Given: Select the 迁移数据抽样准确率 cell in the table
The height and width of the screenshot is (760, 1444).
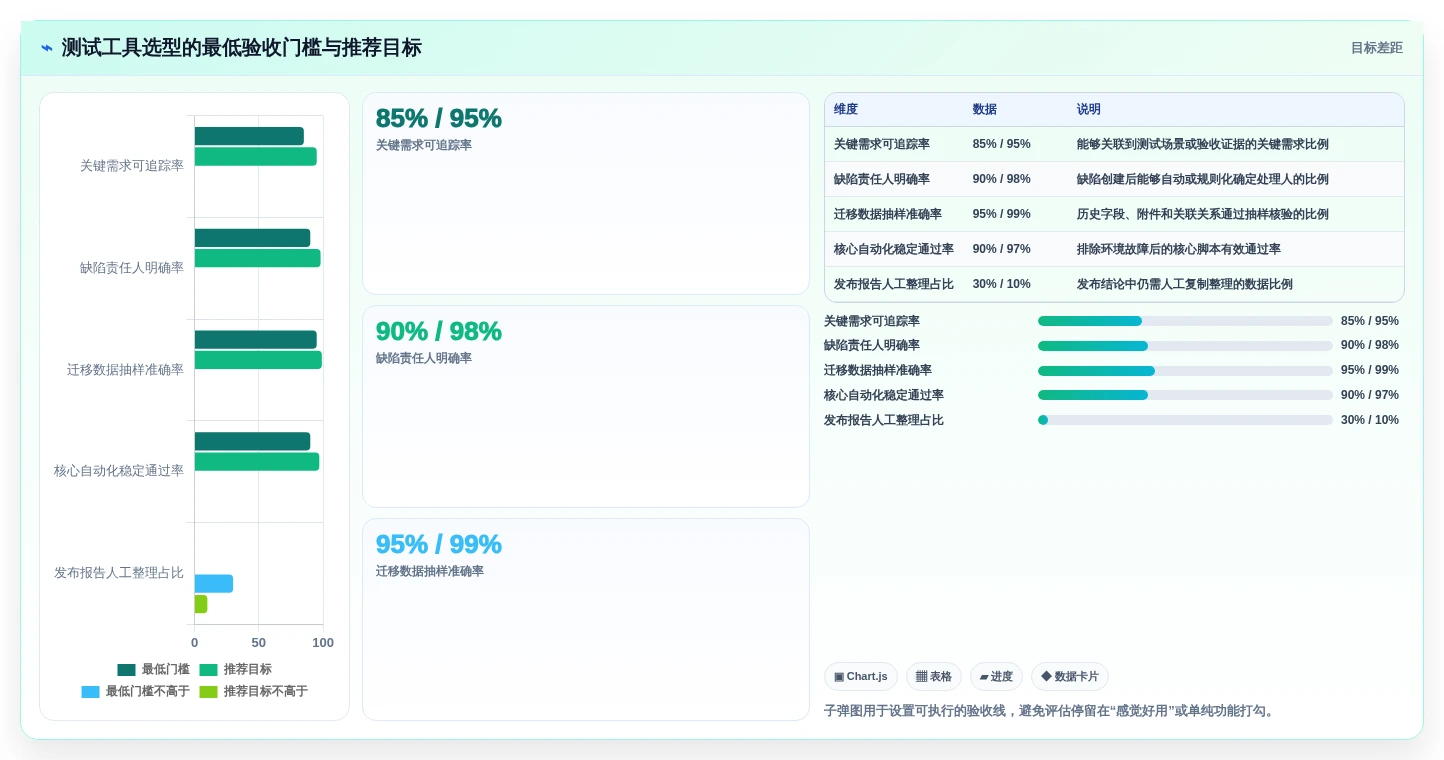Looking at the screenshot, I should 888,214.
